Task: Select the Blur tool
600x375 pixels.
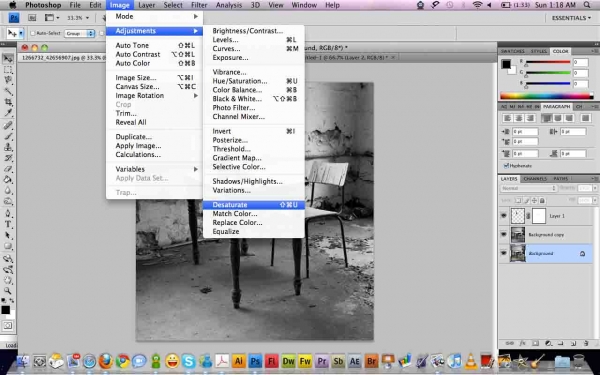Action: click(x=8, y=190)
